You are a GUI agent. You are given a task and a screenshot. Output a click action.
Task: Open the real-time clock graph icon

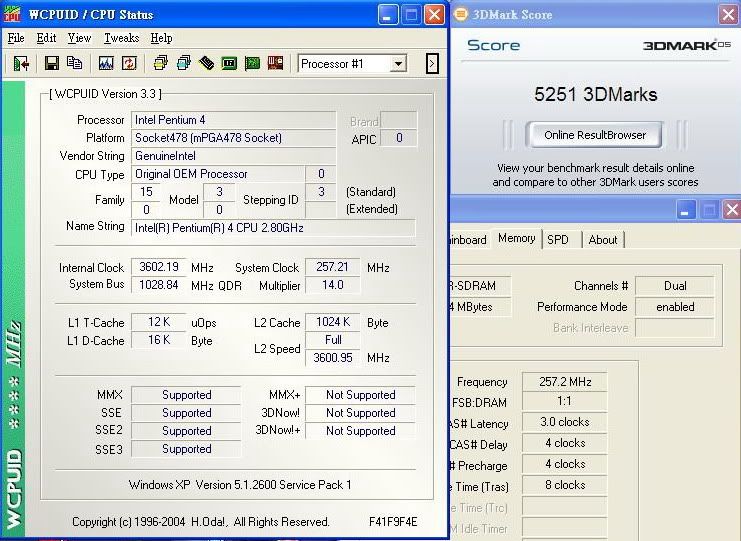coord(106,64)
